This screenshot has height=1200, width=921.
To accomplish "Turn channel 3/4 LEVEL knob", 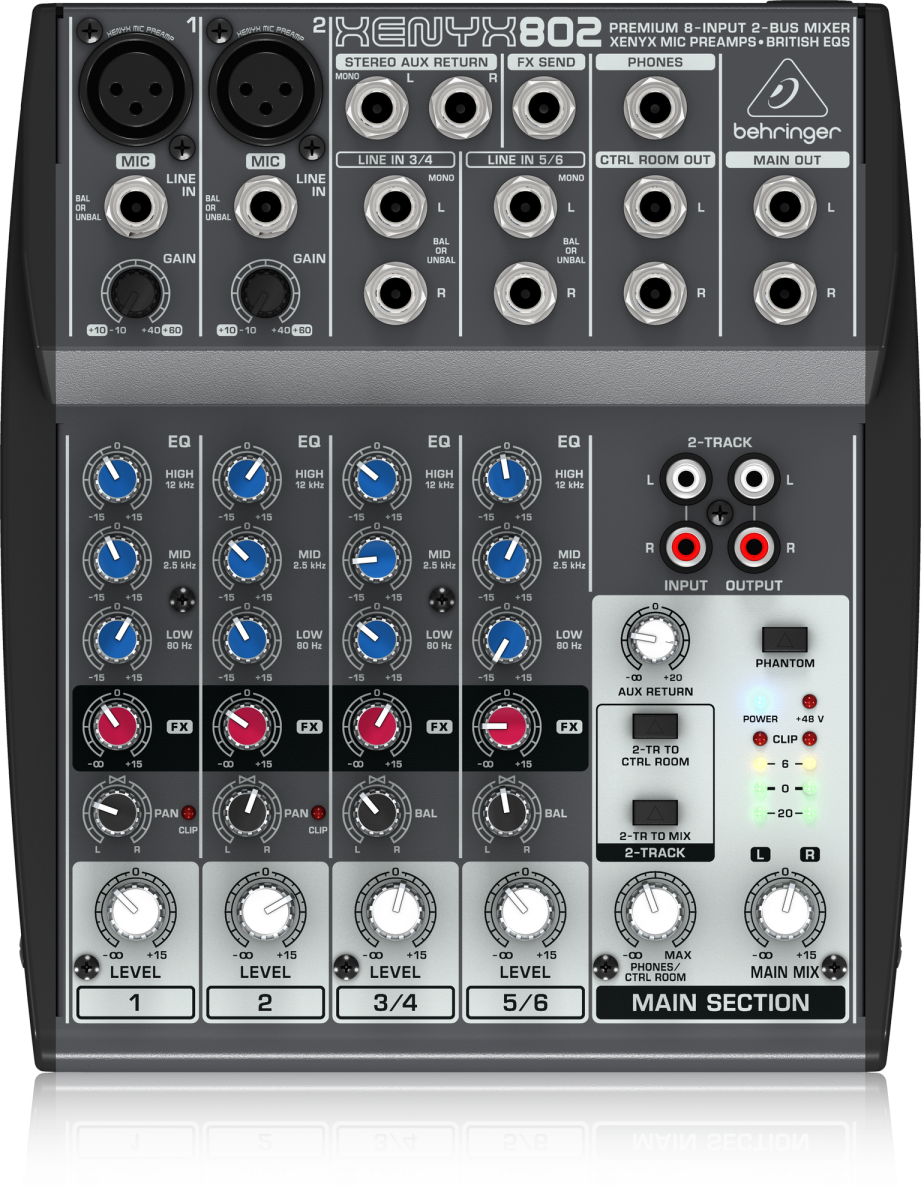I will click(x=395, y=911).
